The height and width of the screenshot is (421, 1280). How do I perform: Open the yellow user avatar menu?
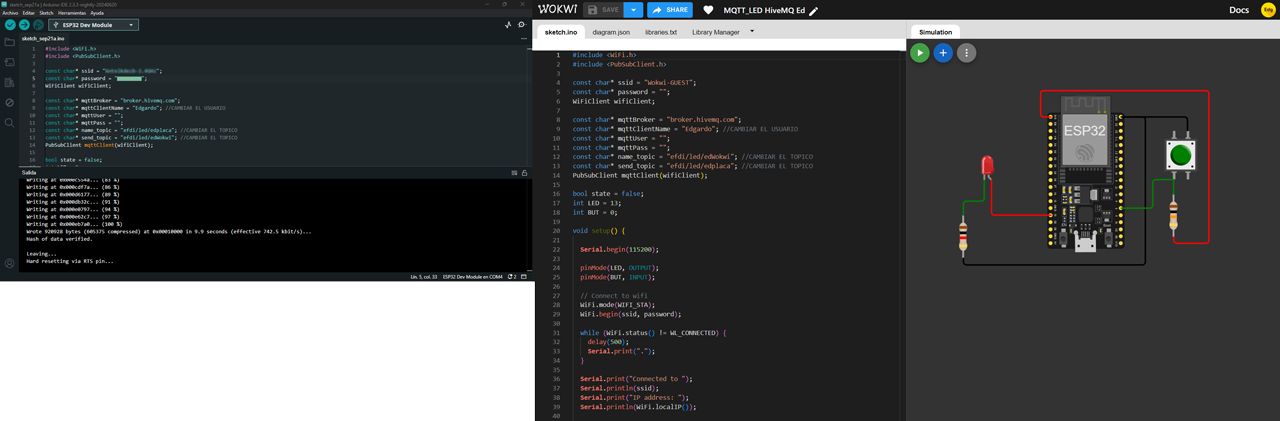click(1268, 10)
